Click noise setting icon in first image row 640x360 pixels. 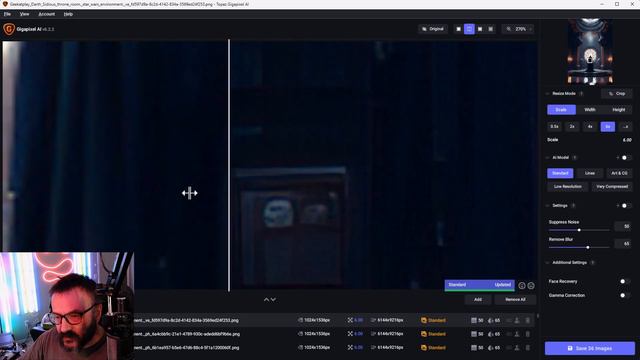tap(474, 320)
